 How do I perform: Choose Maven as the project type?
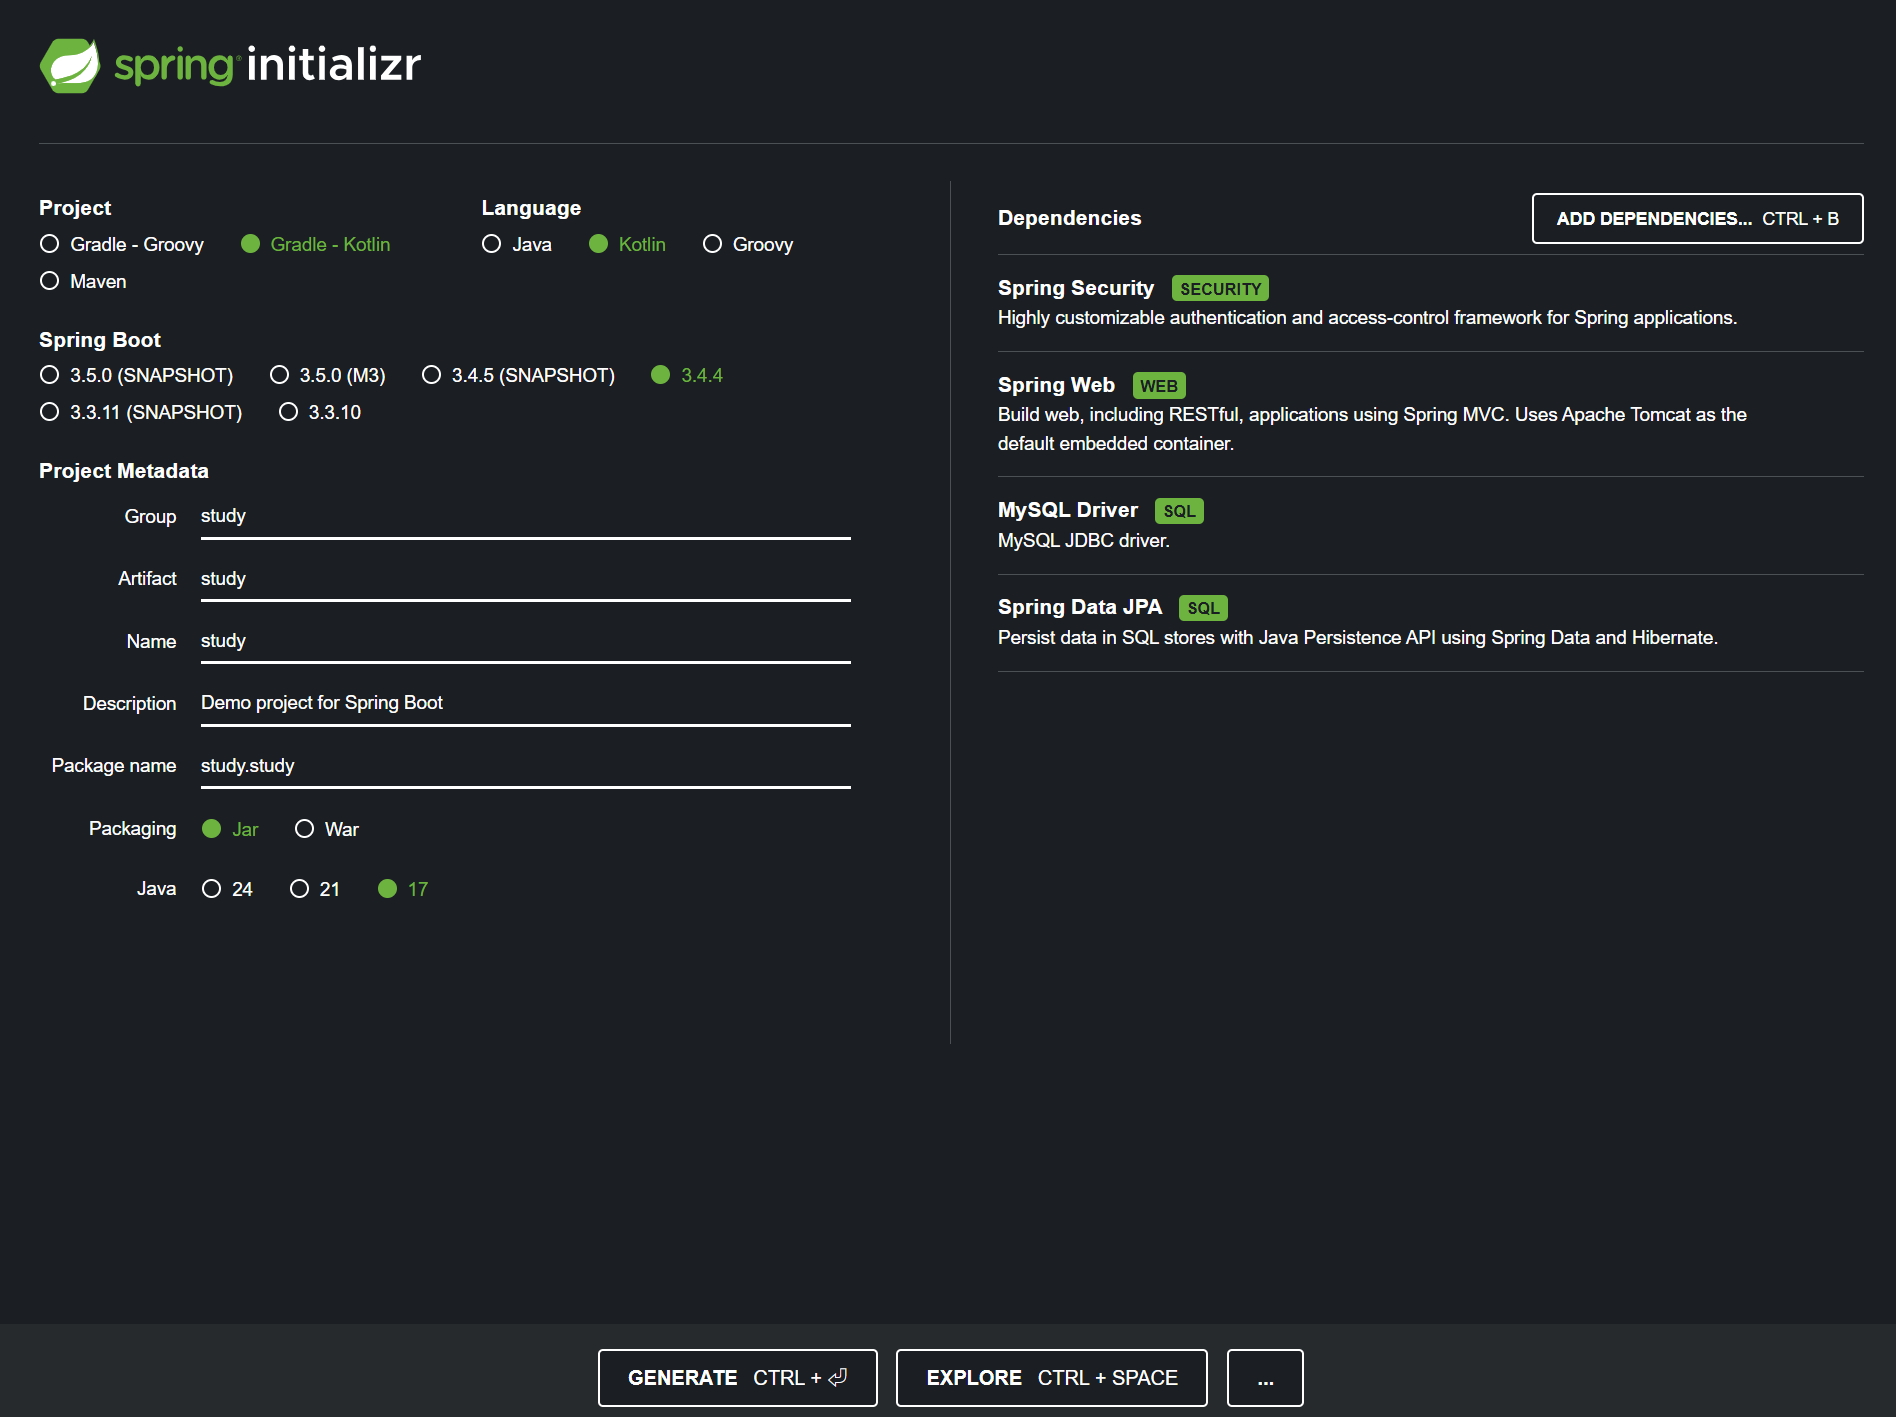(83, 281)
